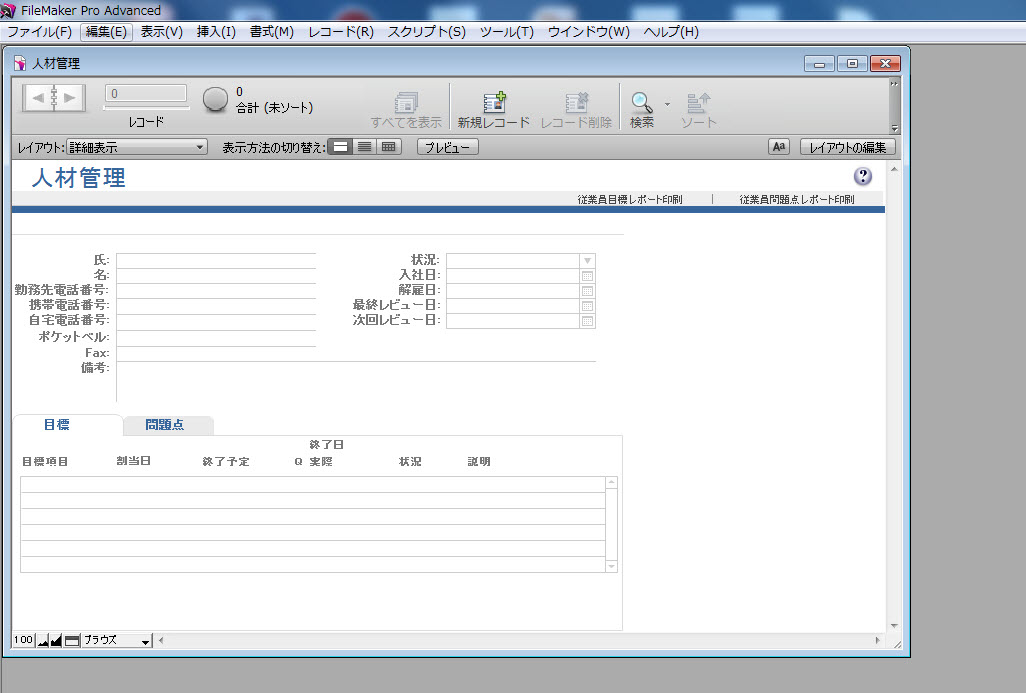Viewport: 1026px width, 693px height.
Task: Create a new record with 新規レコード
Action: pyautogui.click(x=493, y=109)
